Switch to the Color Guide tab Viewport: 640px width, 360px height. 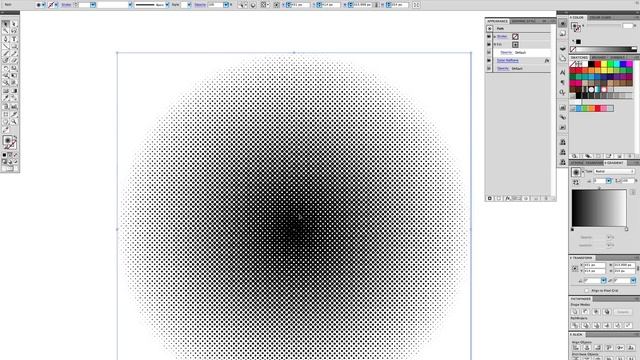pos(600,18)
